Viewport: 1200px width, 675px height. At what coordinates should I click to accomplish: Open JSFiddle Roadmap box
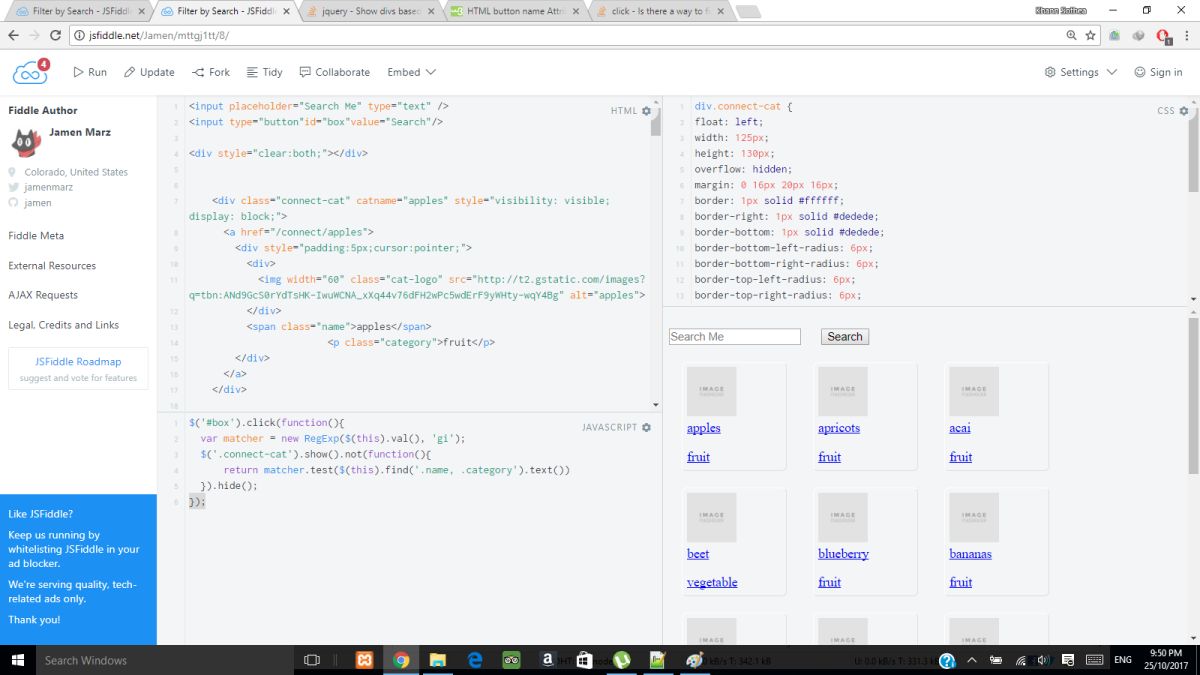[78, 369]
